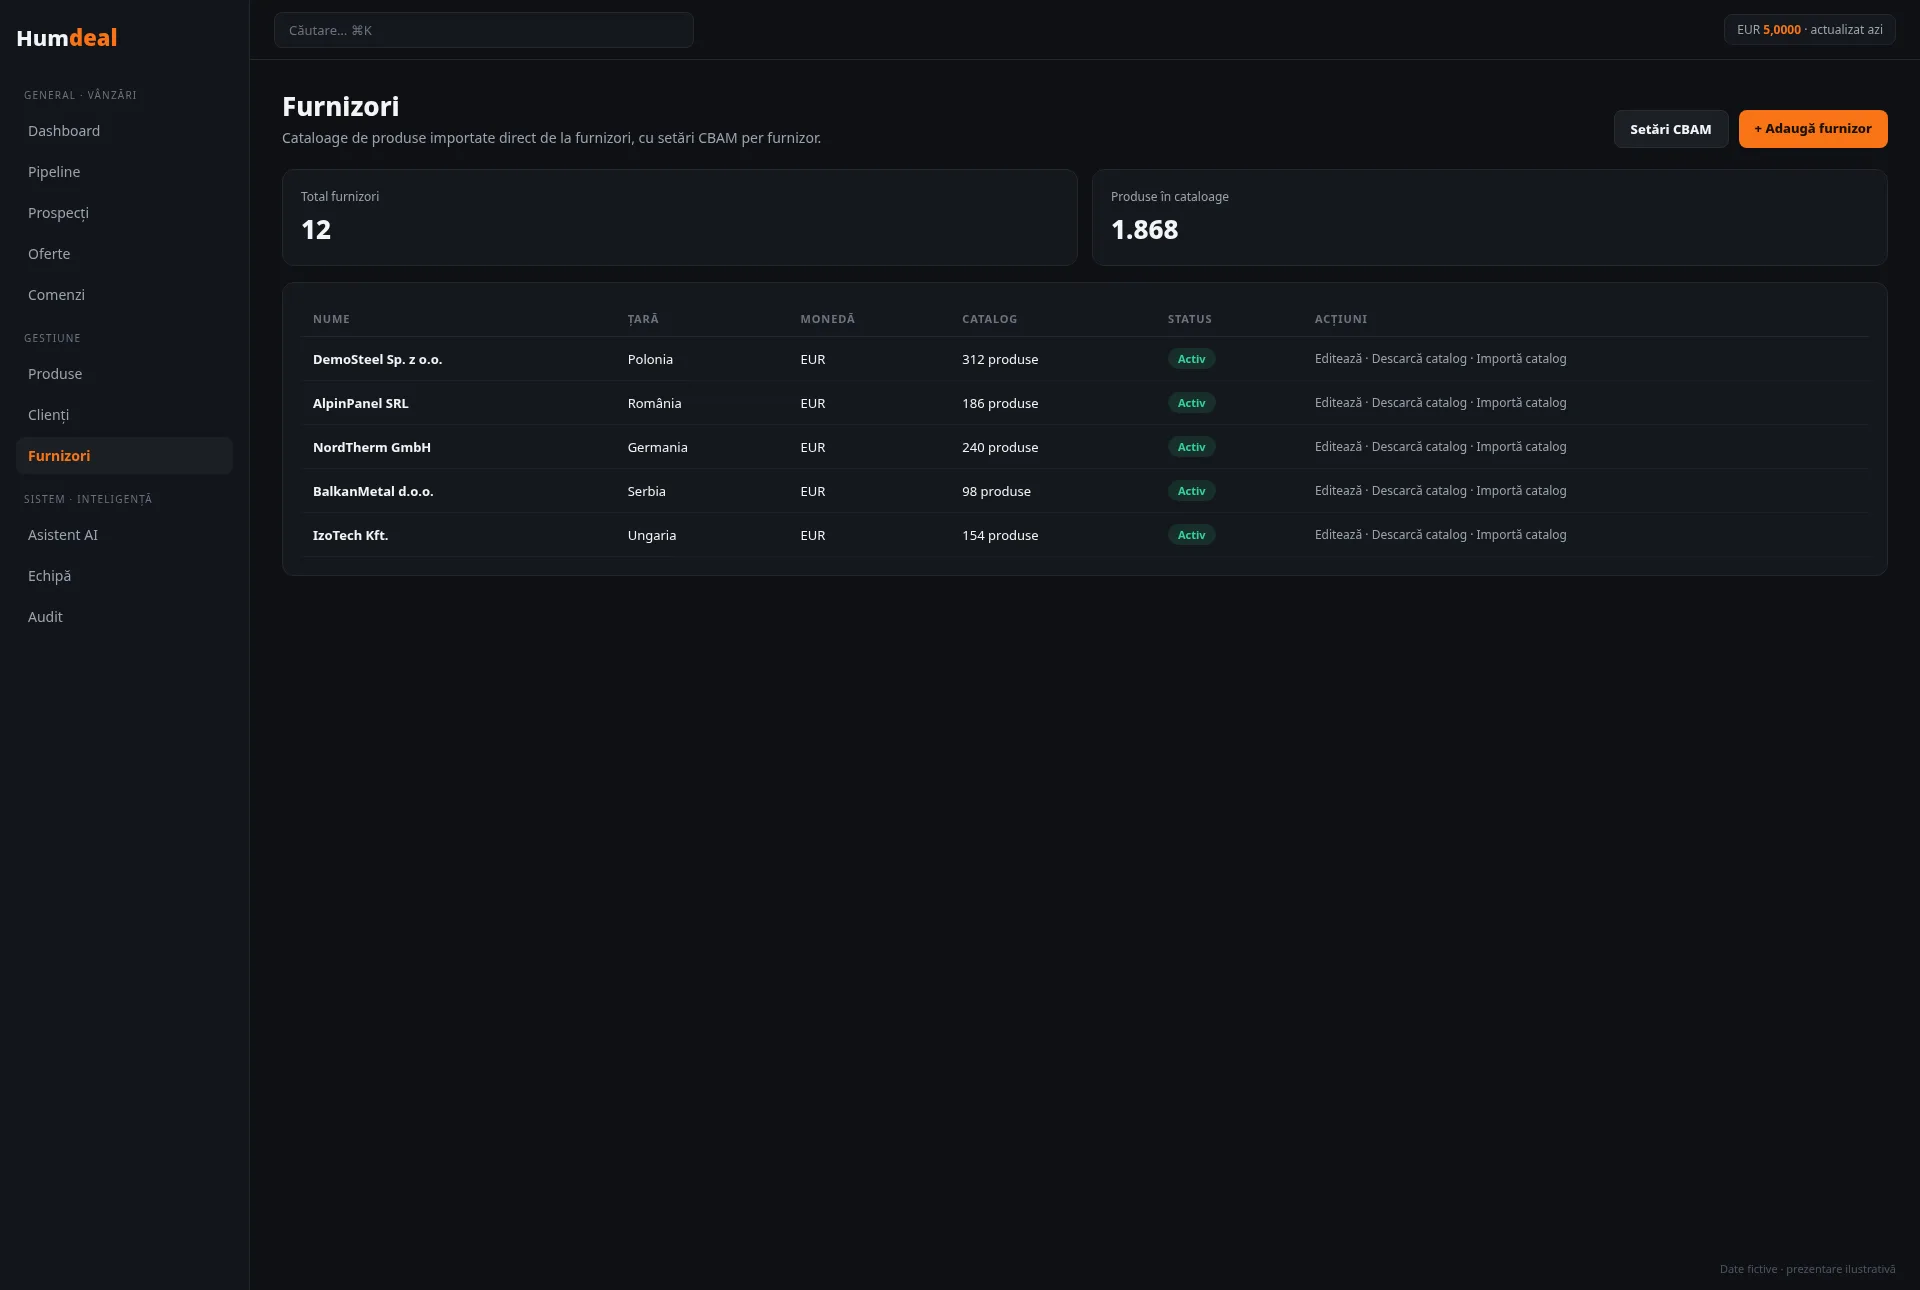This screenshot has height=1290, width=1920.
Task: Click Editează for BalkanMetal d.o.o.
Action: pyautogui.click(x=1338, y=491)
